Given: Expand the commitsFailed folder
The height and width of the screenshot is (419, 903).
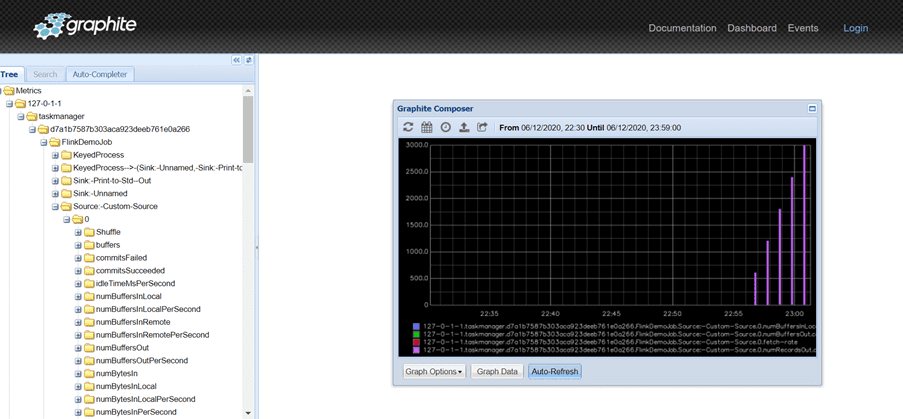Looking at the screenshot, I should coord(78,258).
